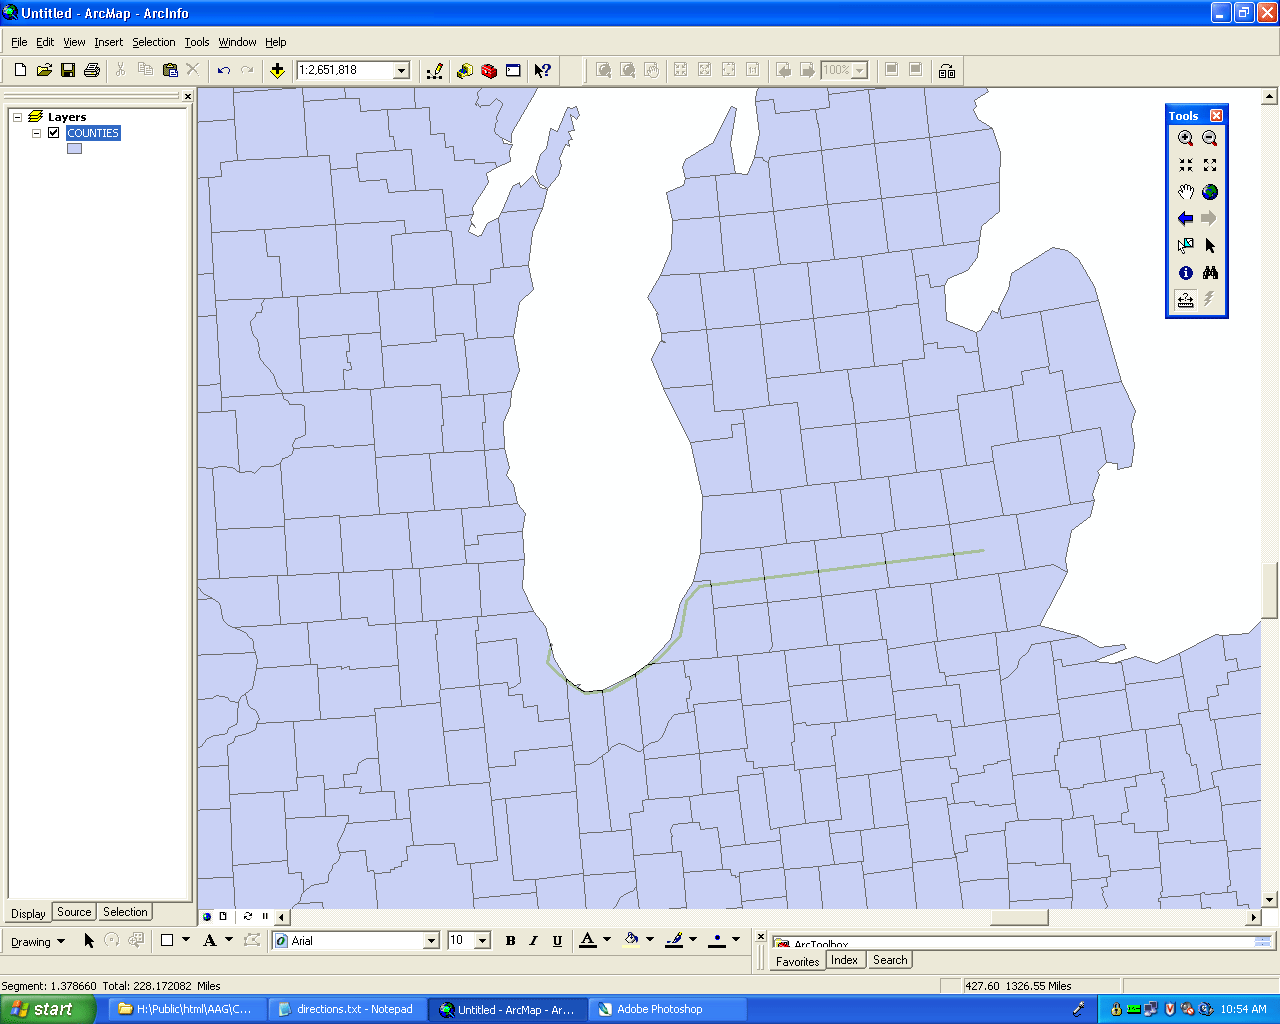The image size is (1280, 1024).
Task: Uncheck the COUNTIES layer visibility checkbox
Action: [x=54, y=133]
